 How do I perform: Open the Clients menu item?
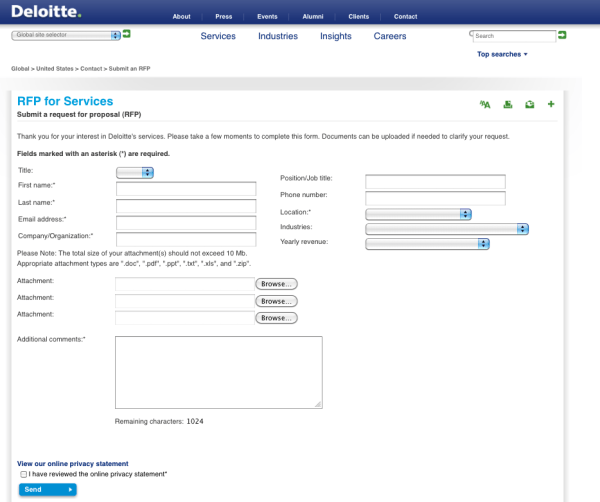click(359, 17)
